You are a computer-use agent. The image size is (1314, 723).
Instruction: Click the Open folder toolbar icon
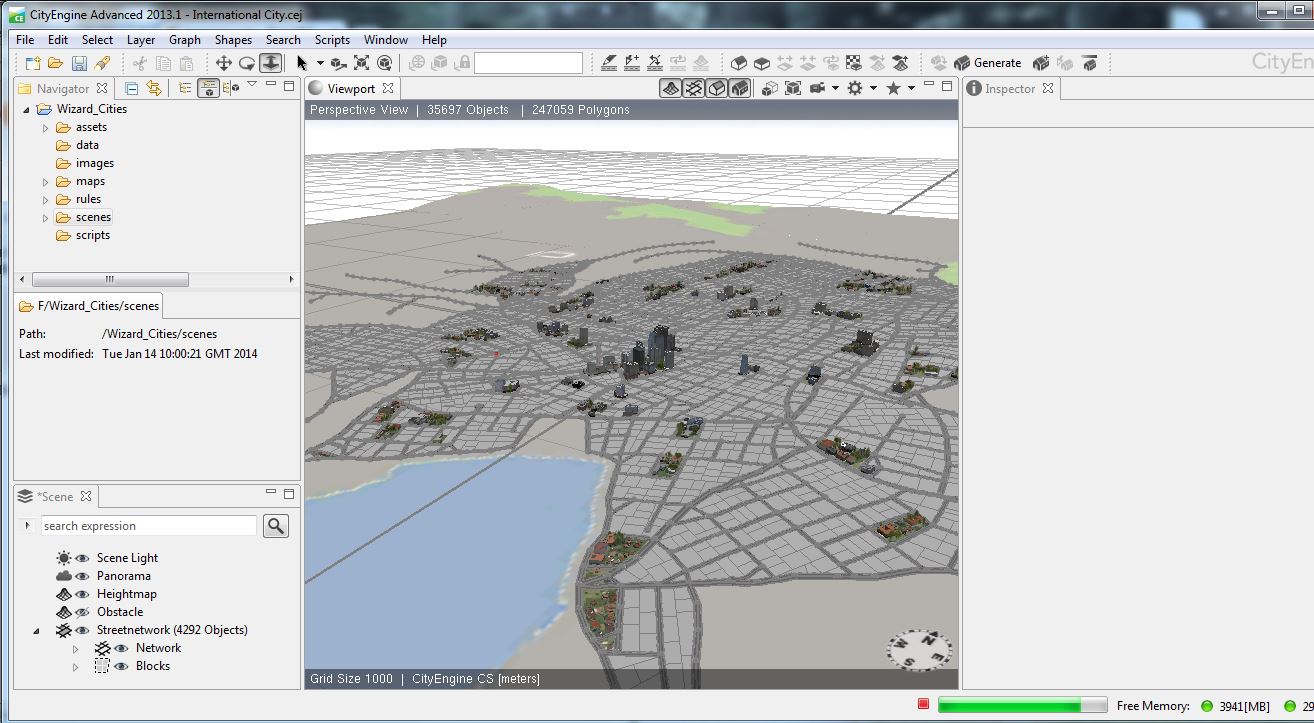pos(56,63)
